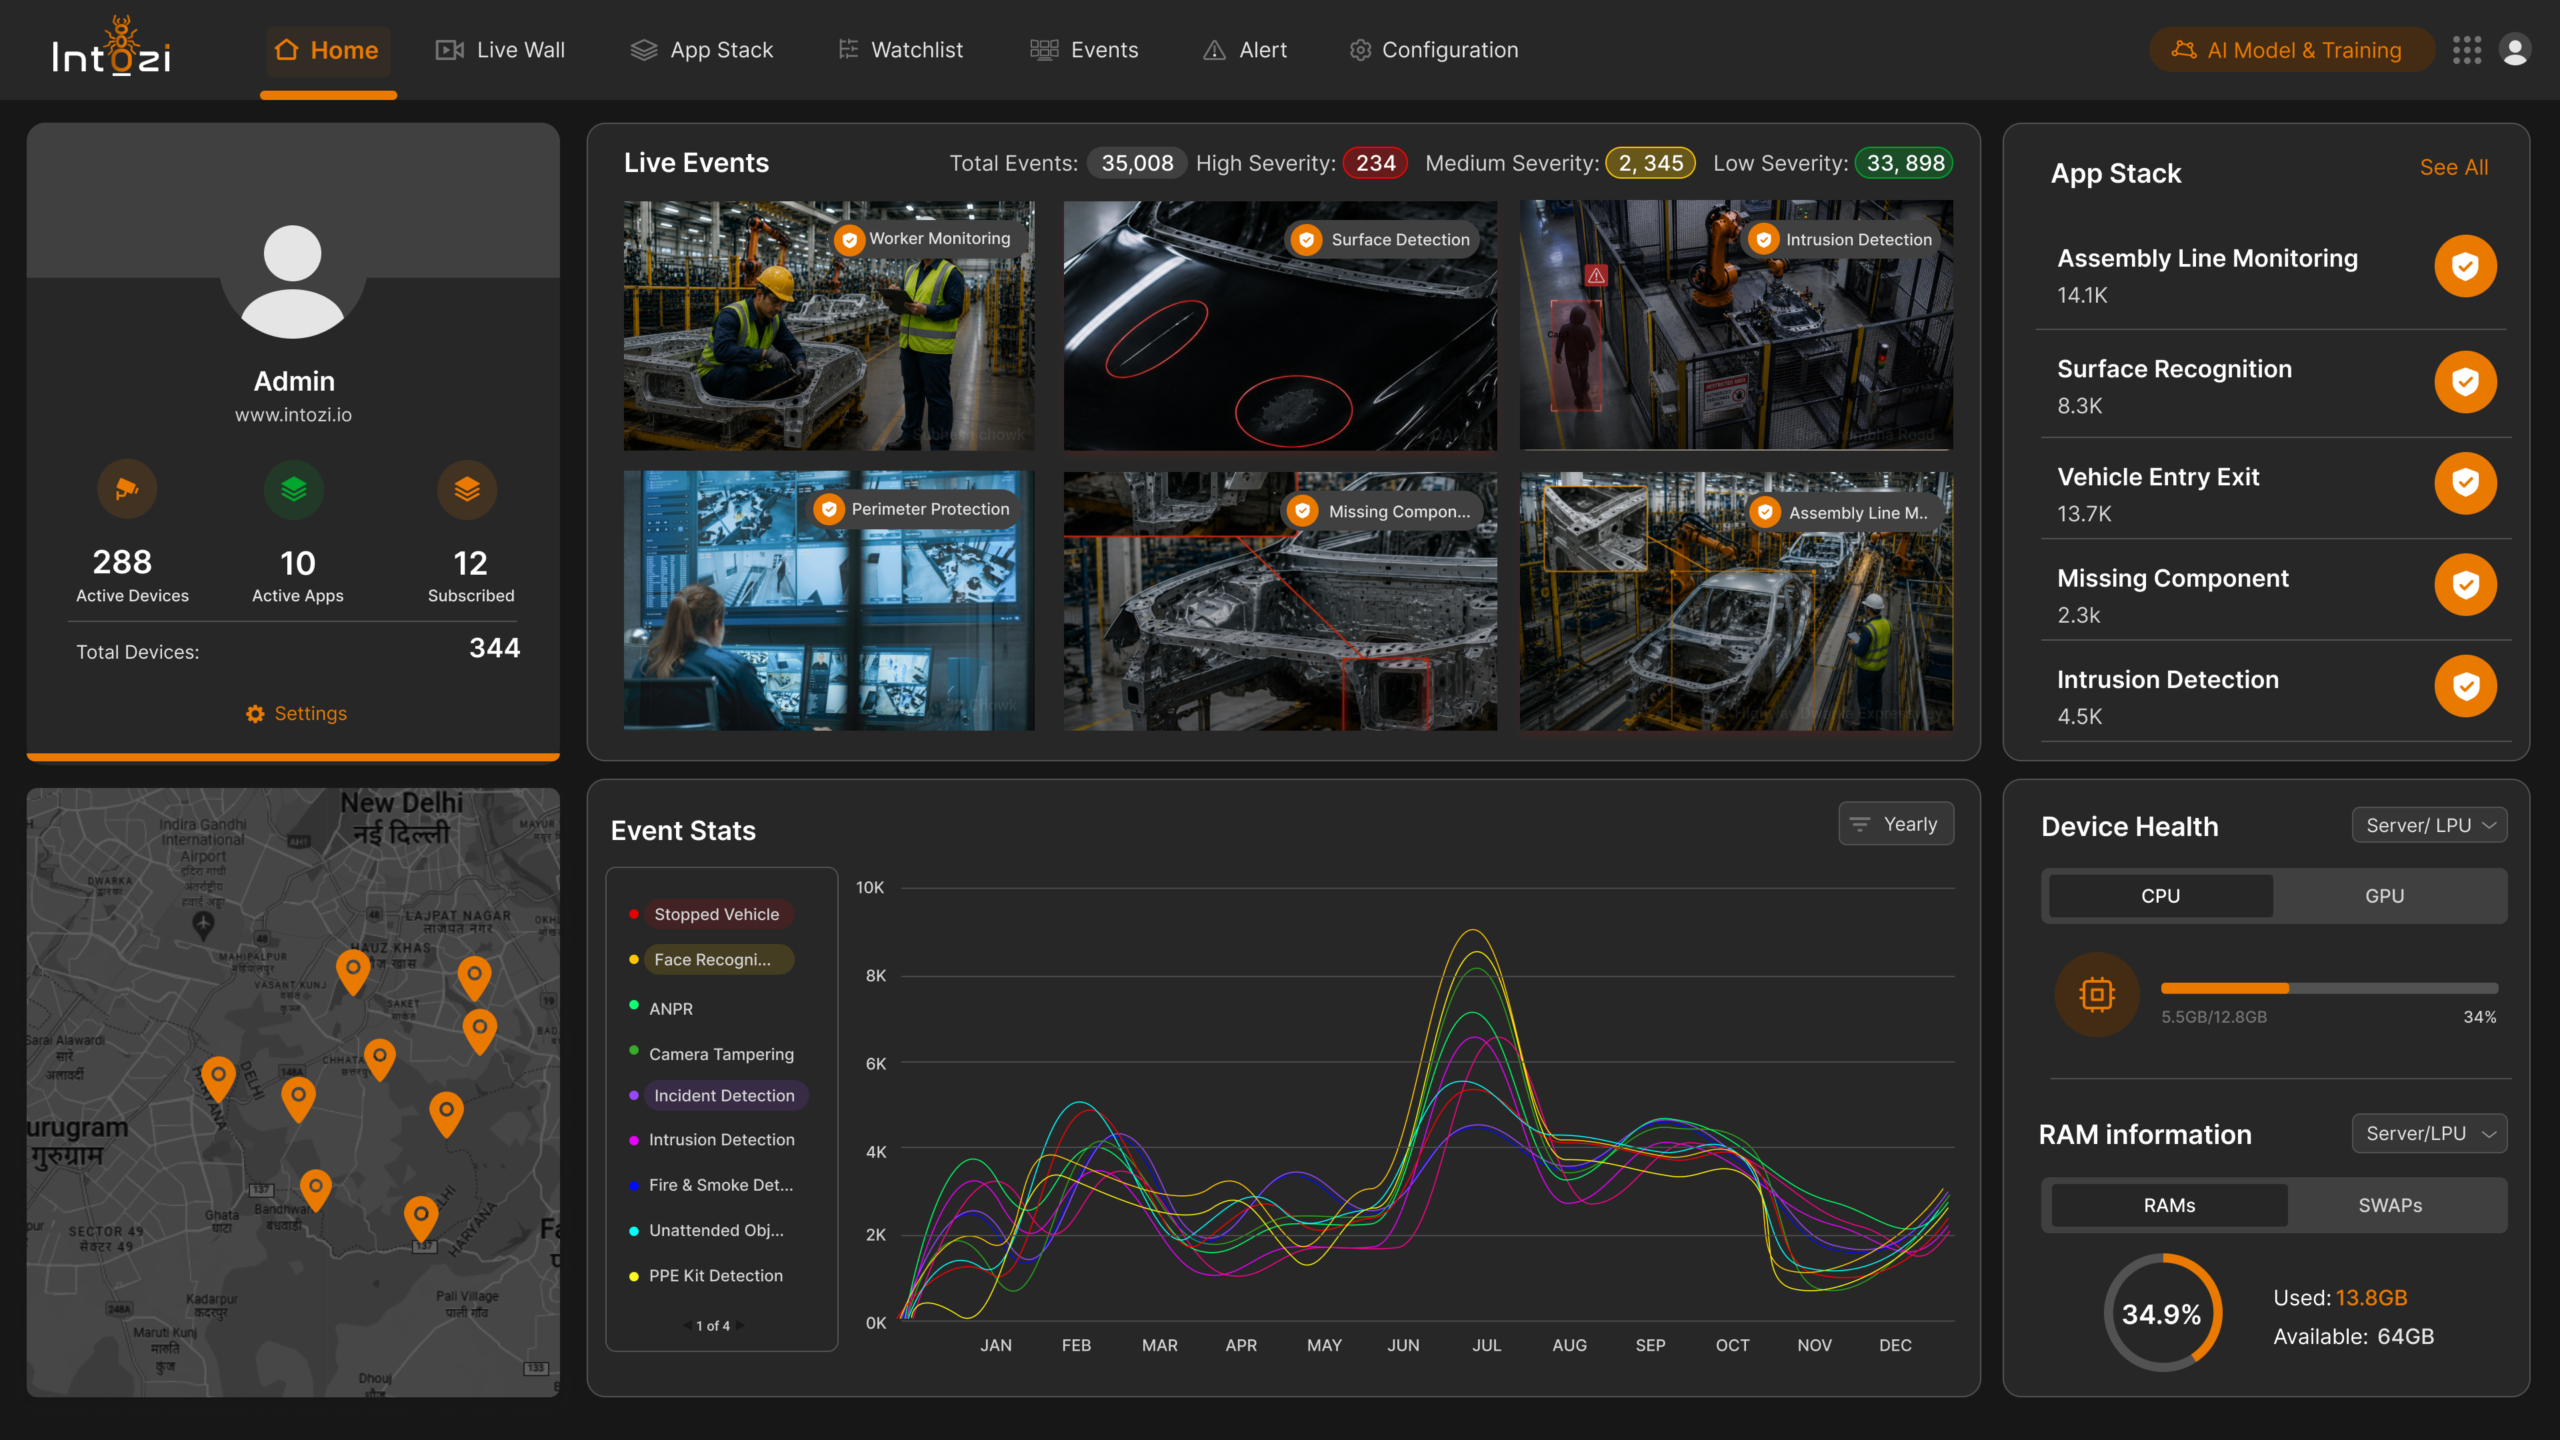
Task: Open RAM information Server/LPU dropdown
Action: point(2429,1134)
